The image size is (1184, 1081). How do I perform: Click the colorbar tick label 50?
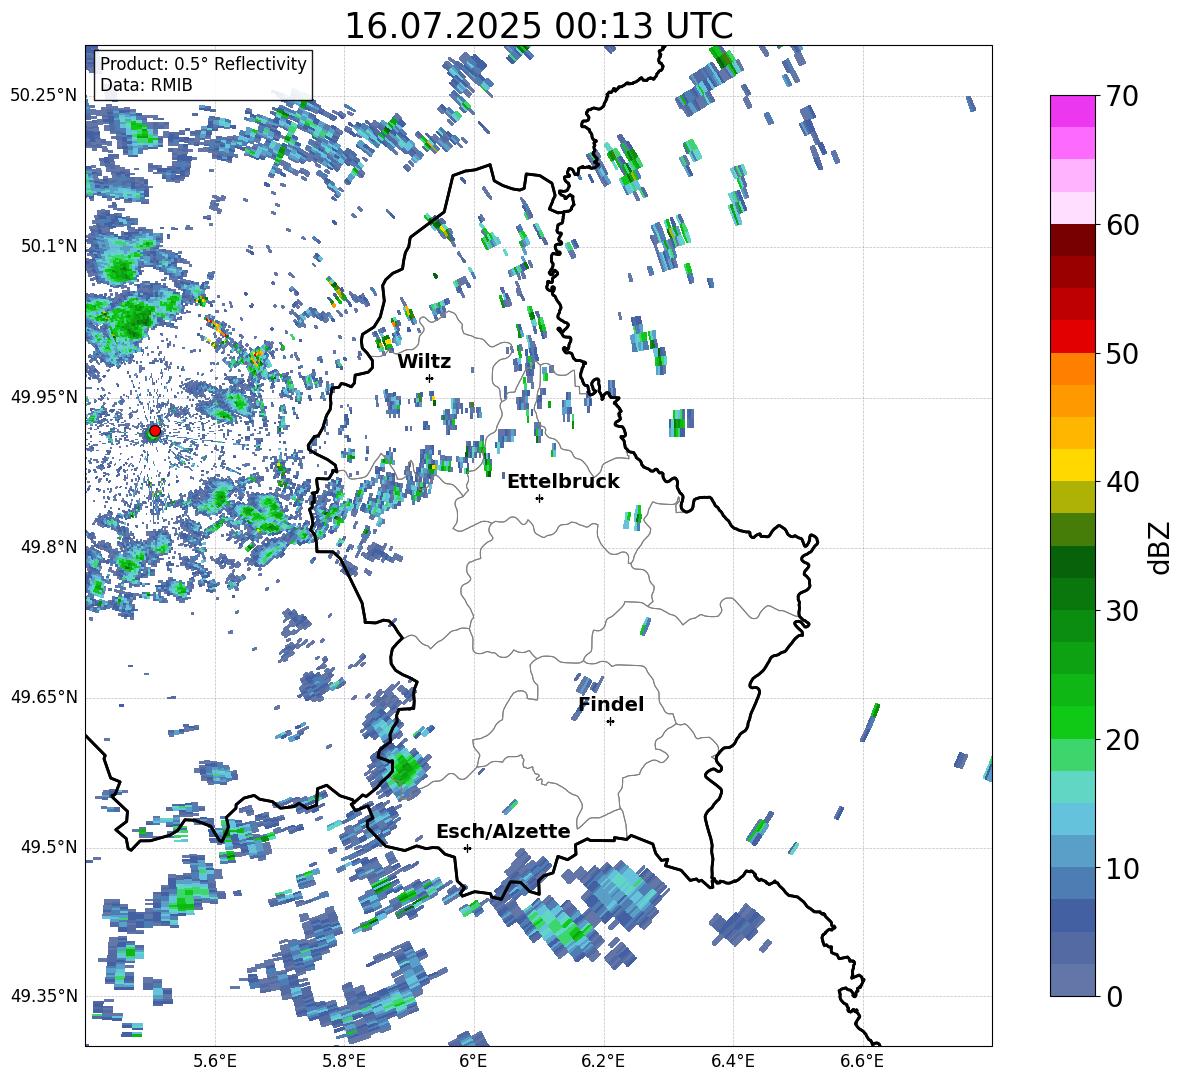pos(1122,353)
